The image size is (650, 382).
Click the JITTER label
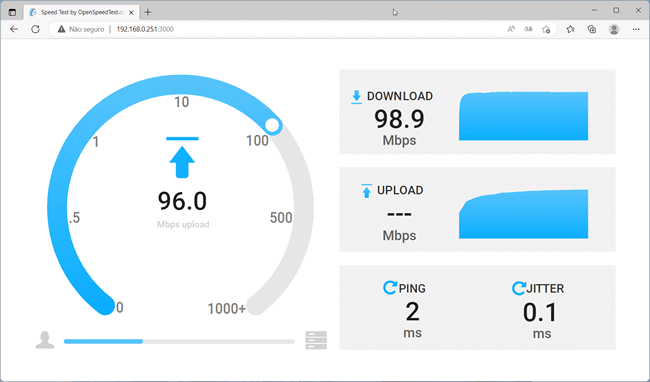[x=545, y=288]
